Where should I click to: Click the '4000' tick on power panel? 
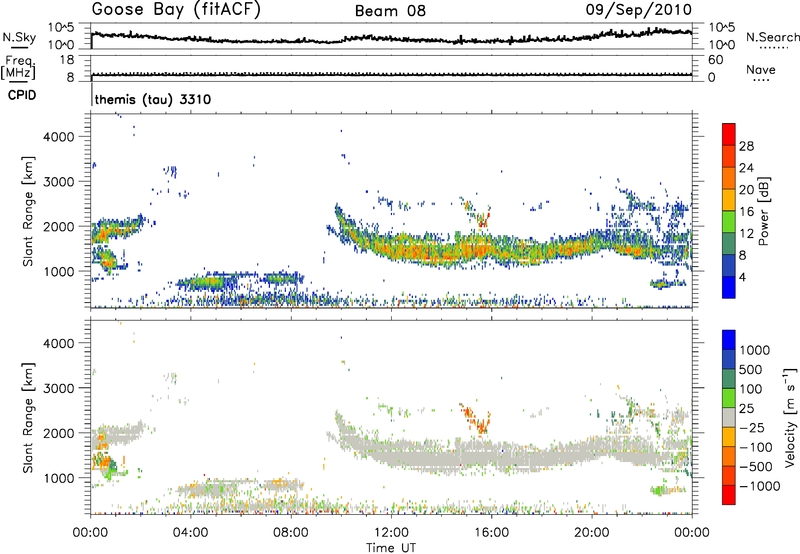pos(59,137)
